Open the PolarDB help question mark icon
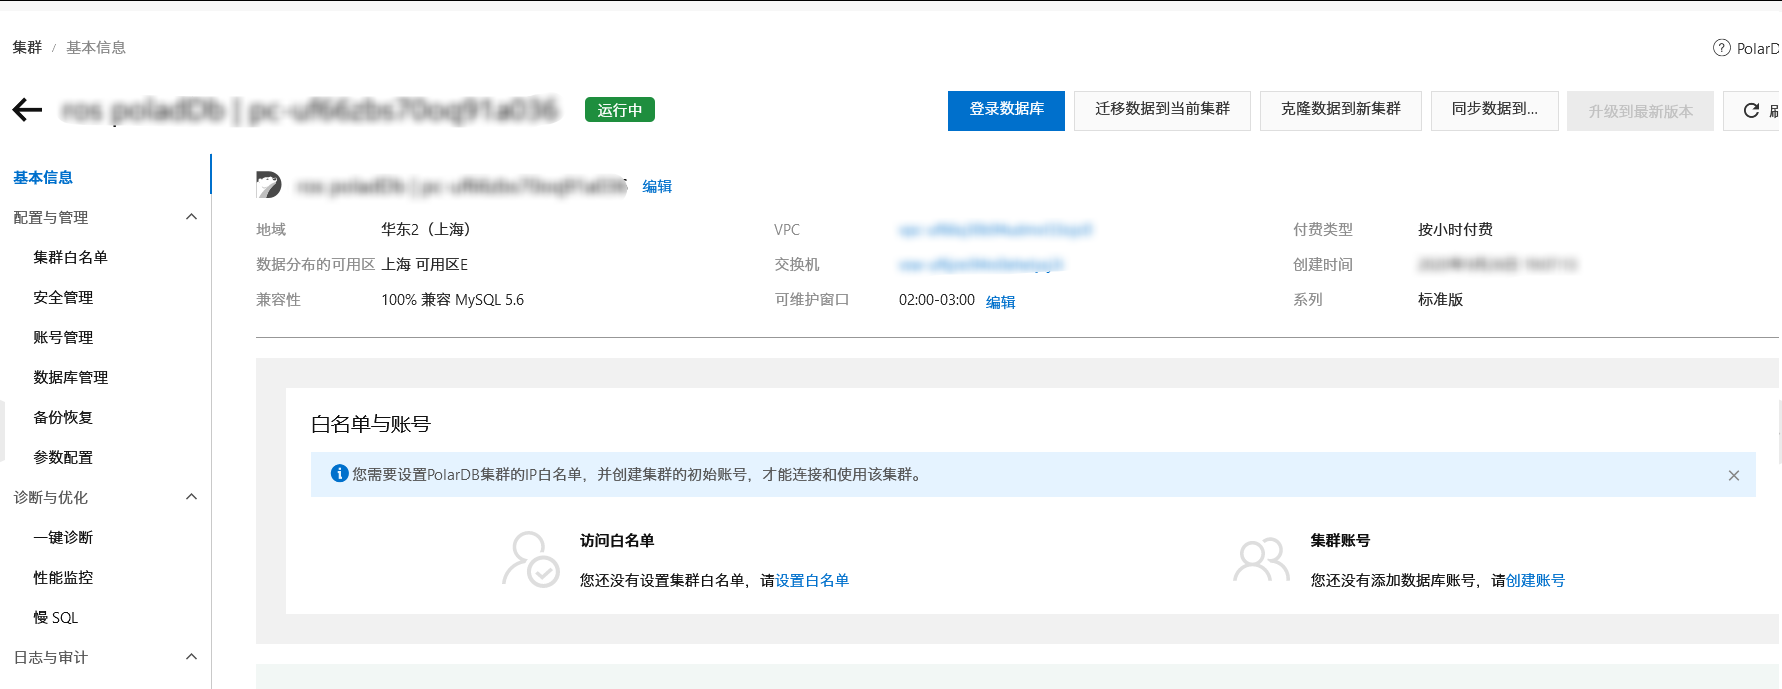The image size is (1782, 689). point(1722,48)
